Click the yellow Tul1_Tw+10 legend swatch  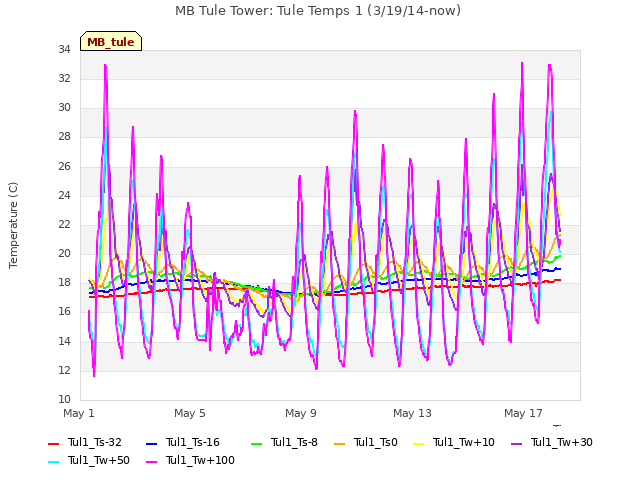419,443
